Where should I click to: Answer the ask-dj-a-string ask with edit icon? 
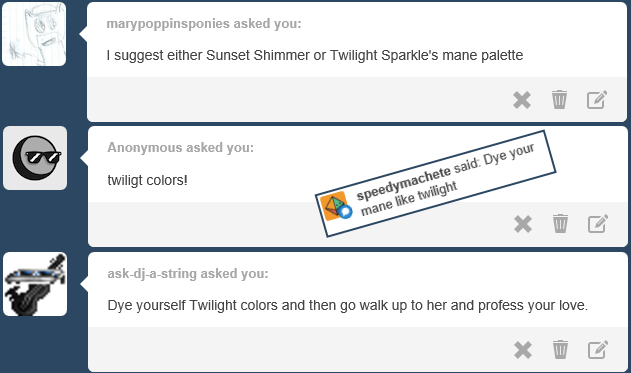(598, 349)
